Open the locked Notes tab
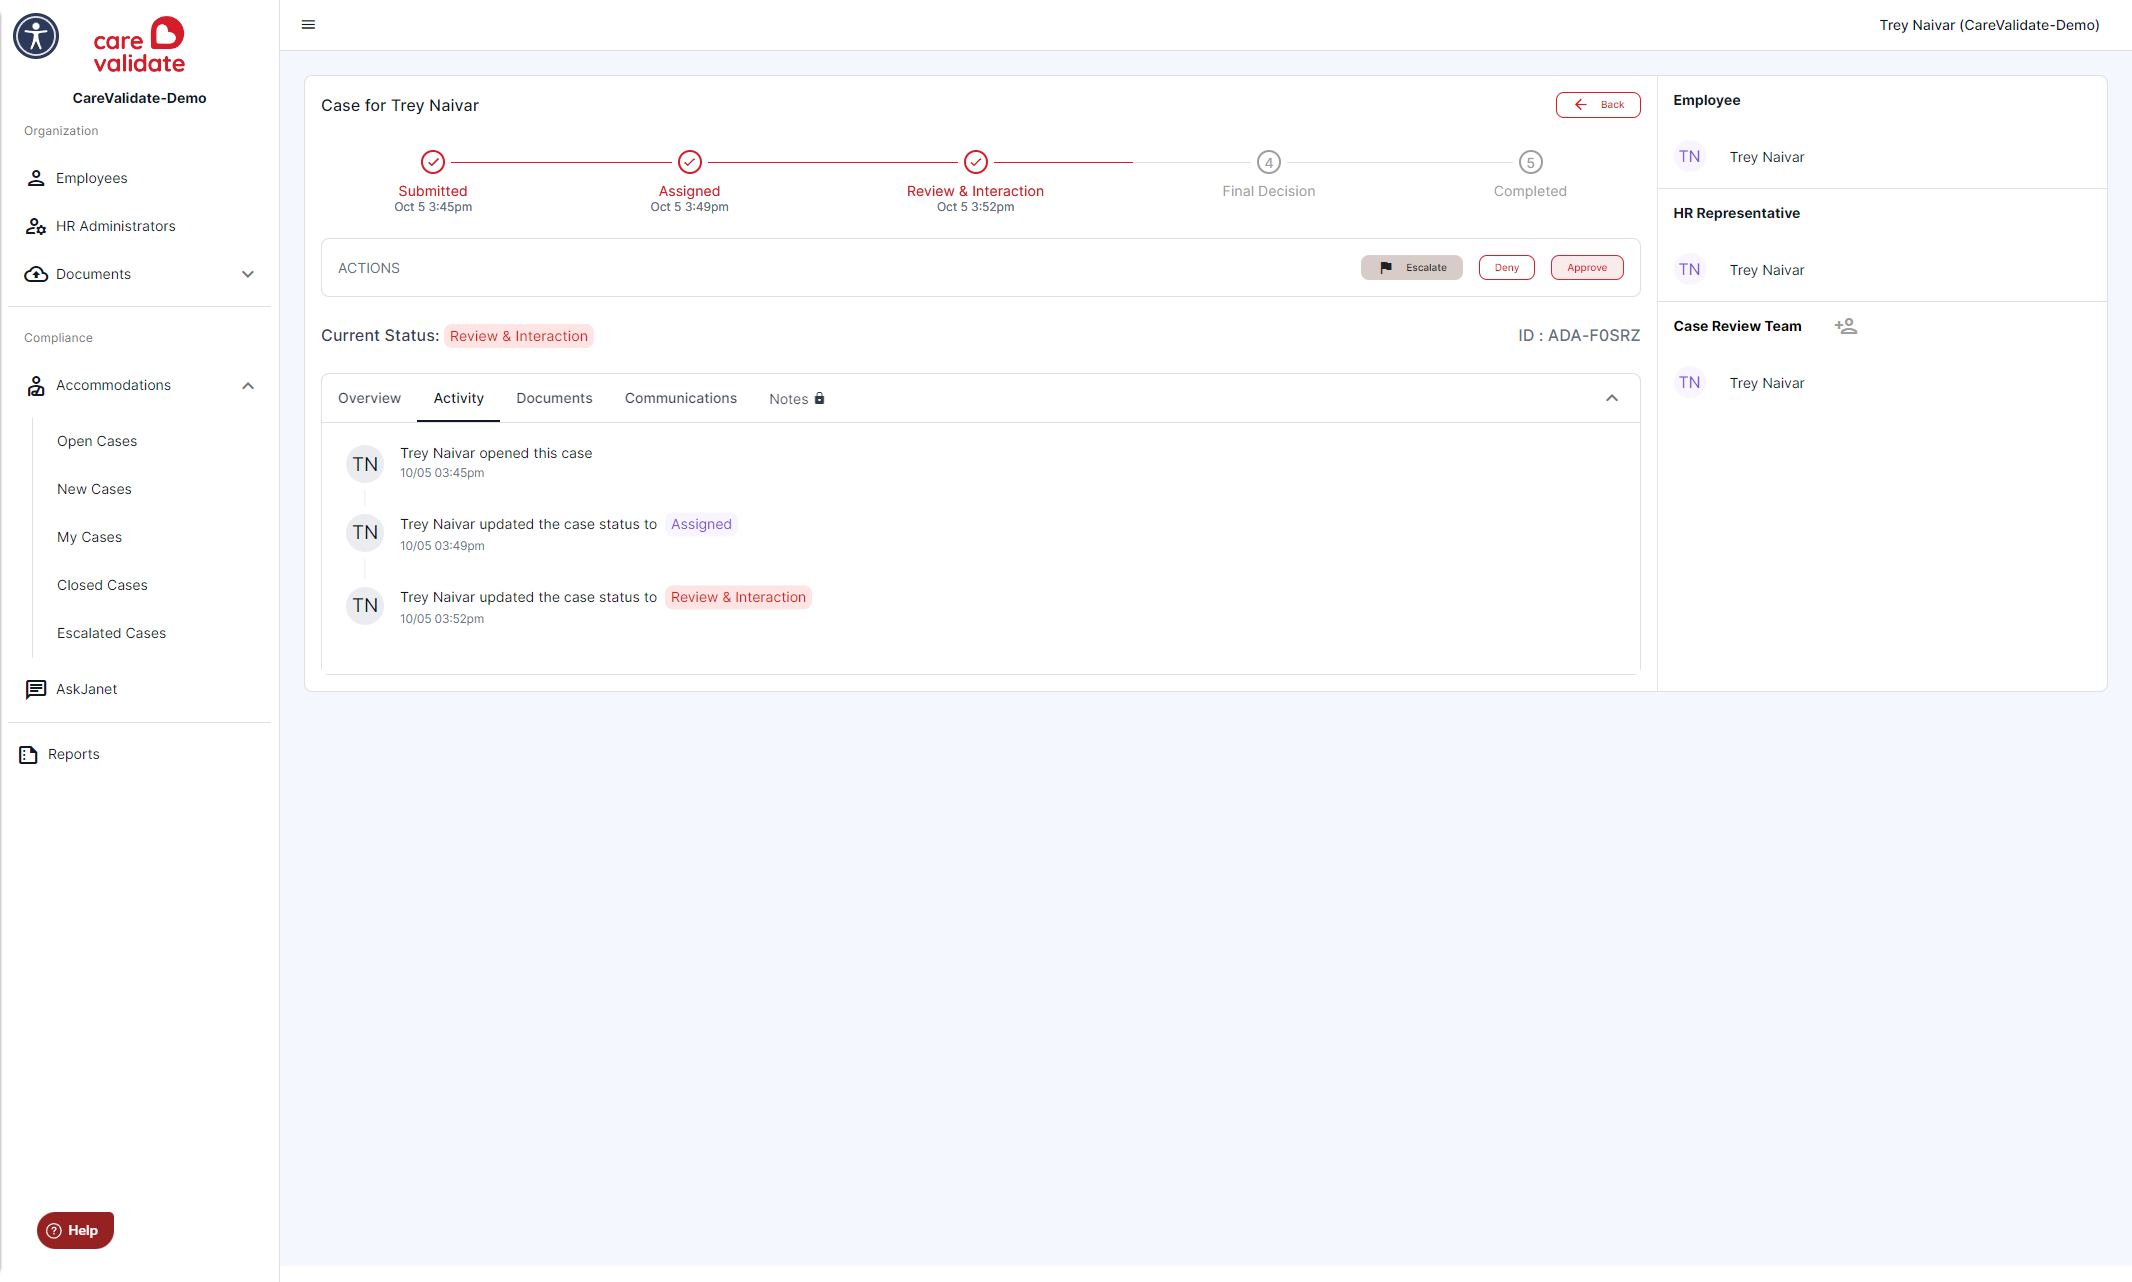 pyautogui.click(x=797, y=399)
